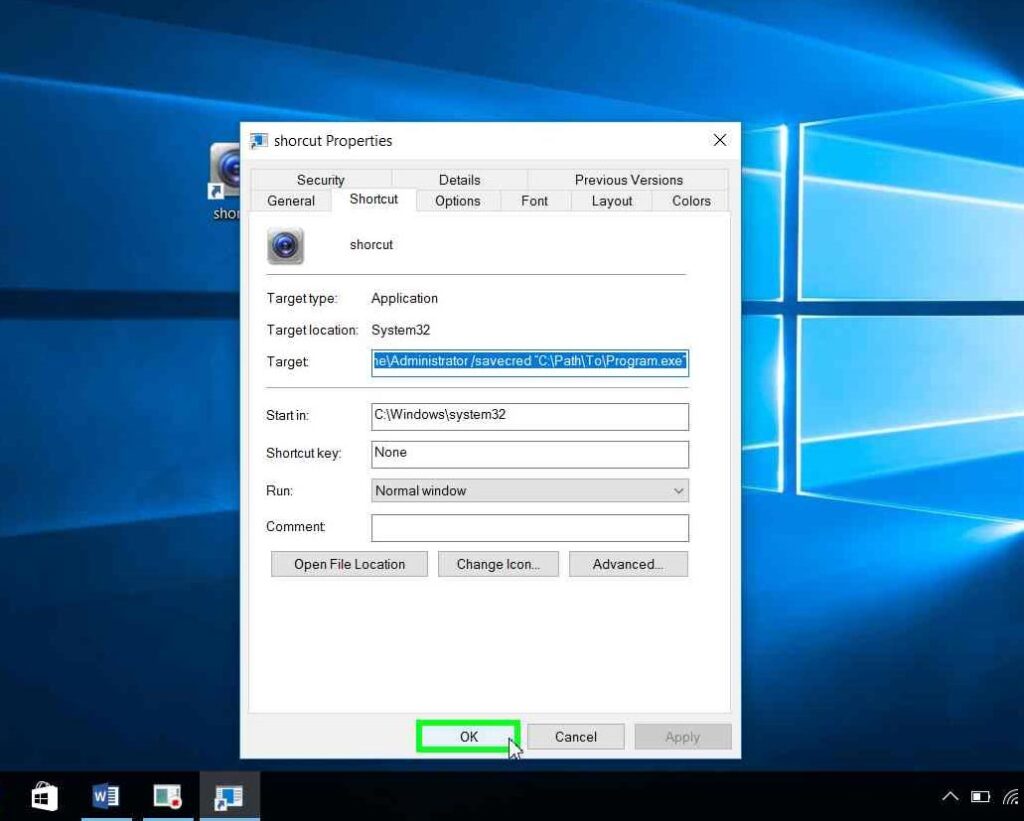Viewport: 1024px width, 821px height.
Task: Click the Advanced... button
Action: (628, 564)
